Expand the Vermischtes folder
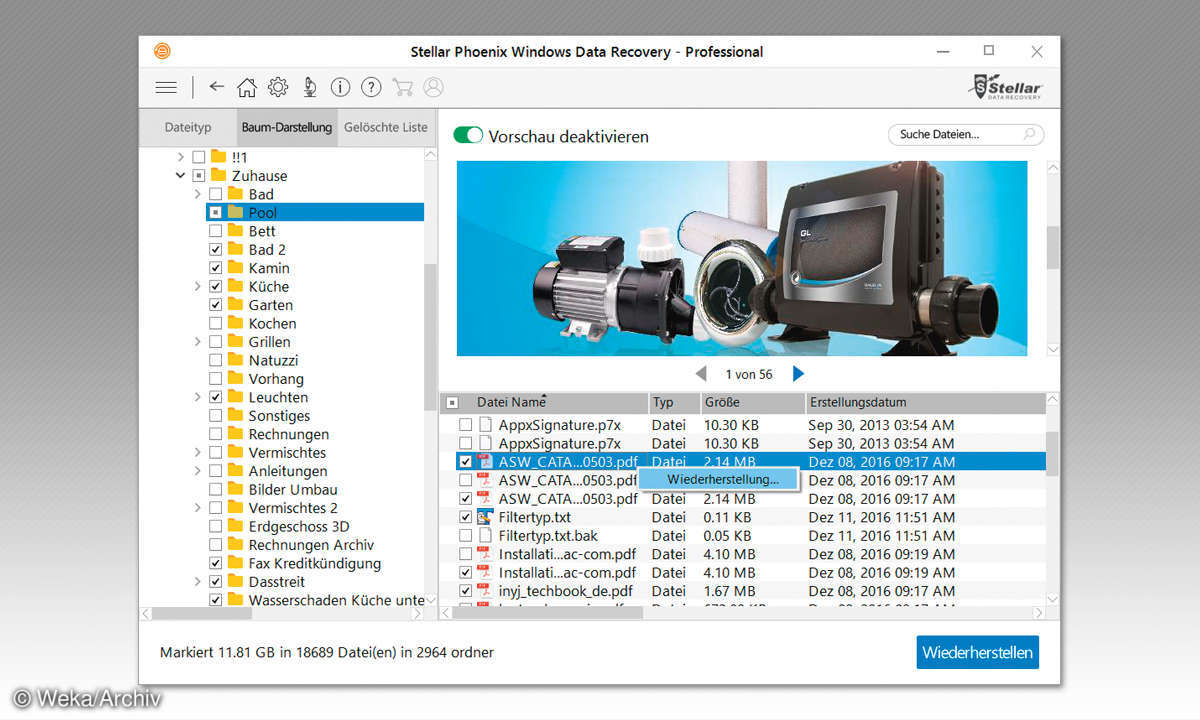 pos(197,453)
